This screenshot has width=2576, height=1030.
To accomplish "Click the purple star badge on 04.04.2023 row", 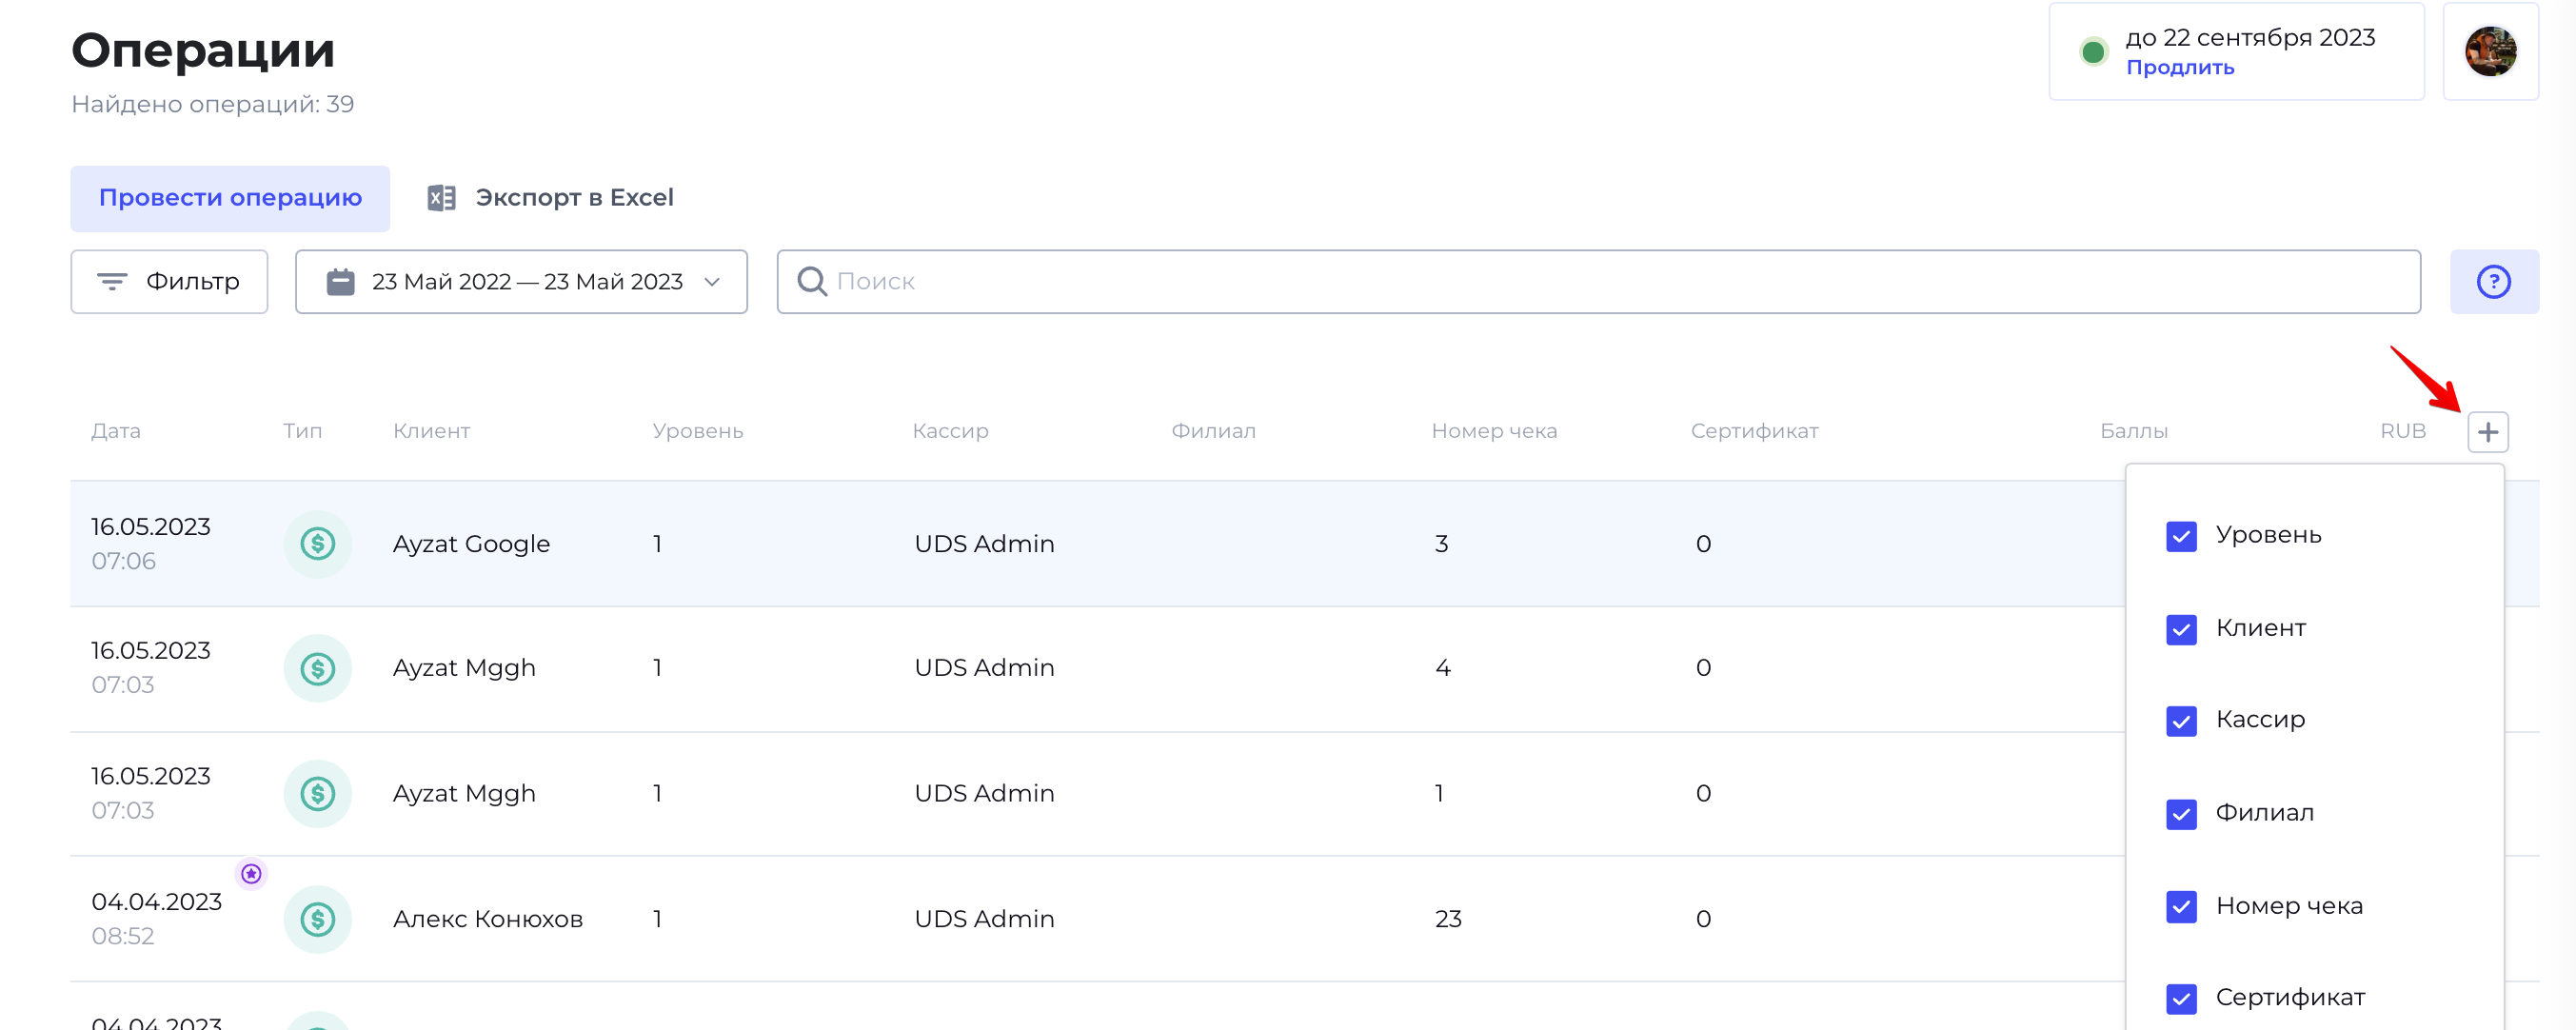I will click(251, 874).
